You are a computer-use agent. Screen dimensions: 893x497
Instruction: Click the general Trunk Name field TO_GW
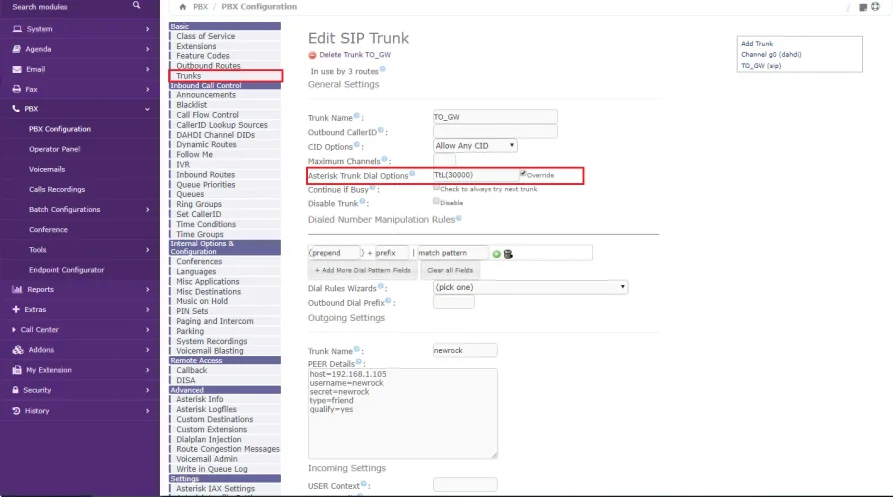coord(495,117)
